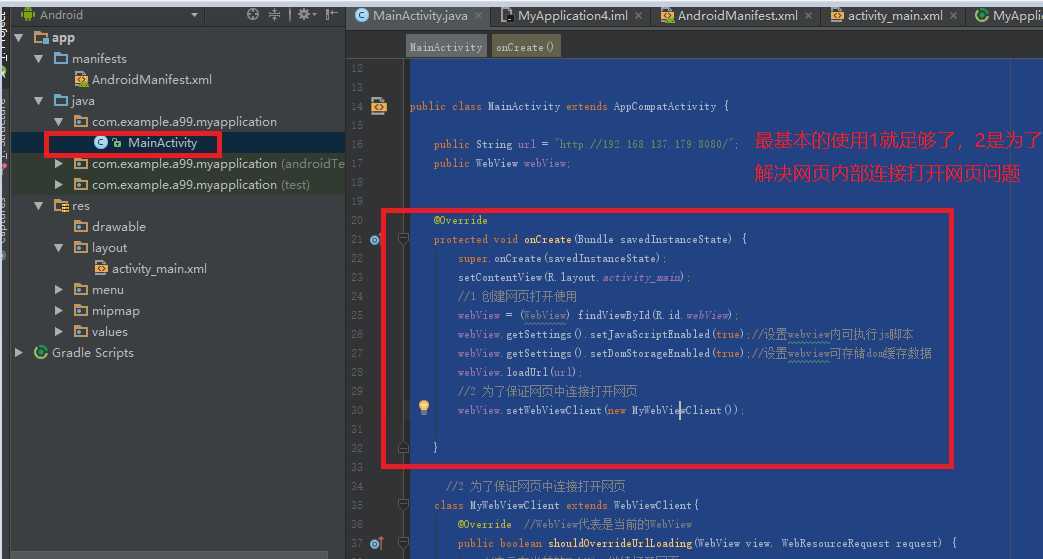Hide the Project tool window with the hide icon

331,15
